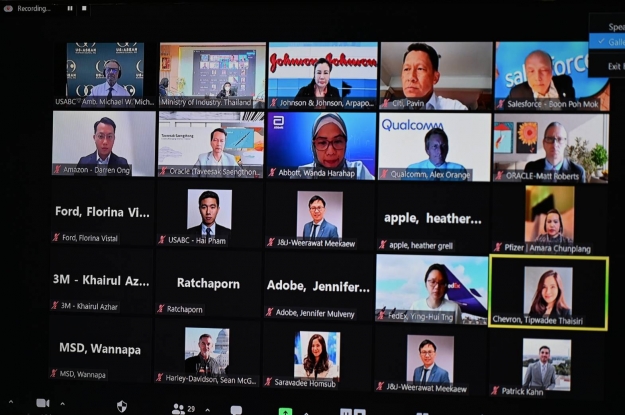Click muted mic icon beside Abbott, Wanda Harahap

272,173
